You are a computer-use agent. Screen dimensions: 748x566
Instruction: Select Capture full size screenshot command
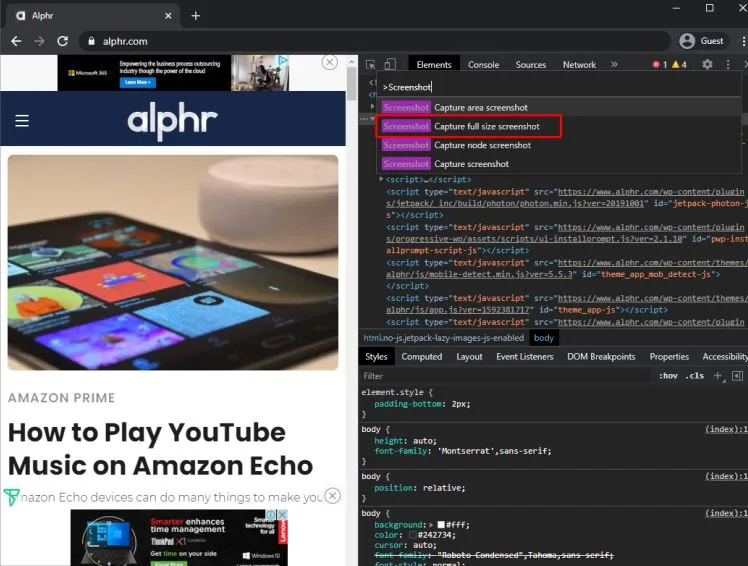tap(559, 126)
